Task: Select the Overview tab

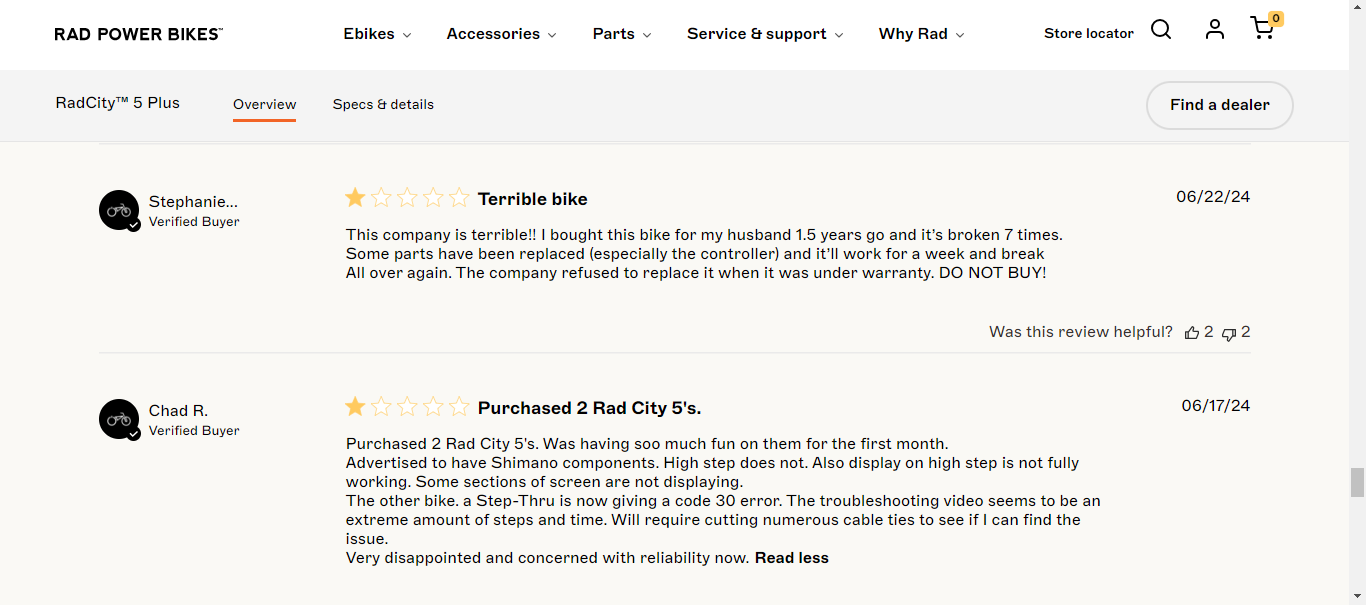Action: click(x=264, y=104)
